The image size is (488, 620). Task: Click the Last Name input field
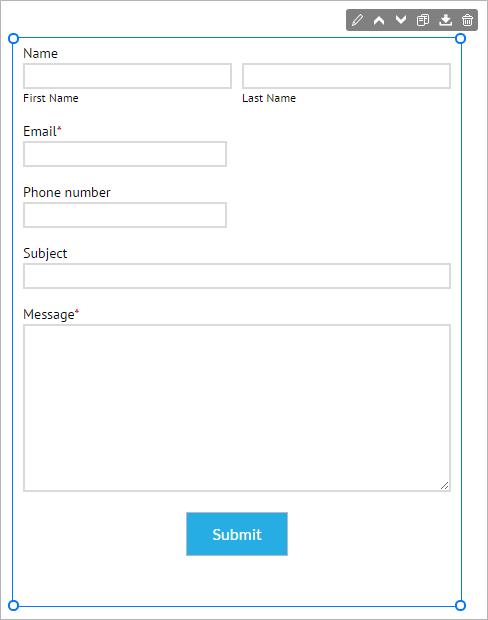346,76
